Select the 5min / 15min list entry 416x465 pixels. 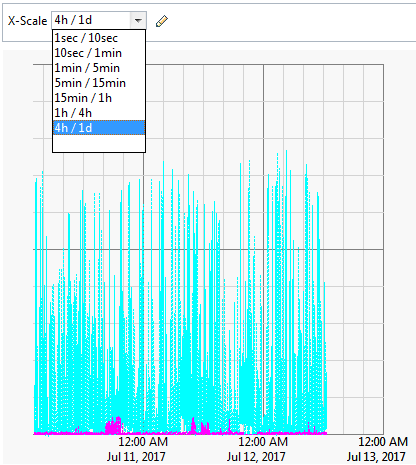click(x=99, y=83)
